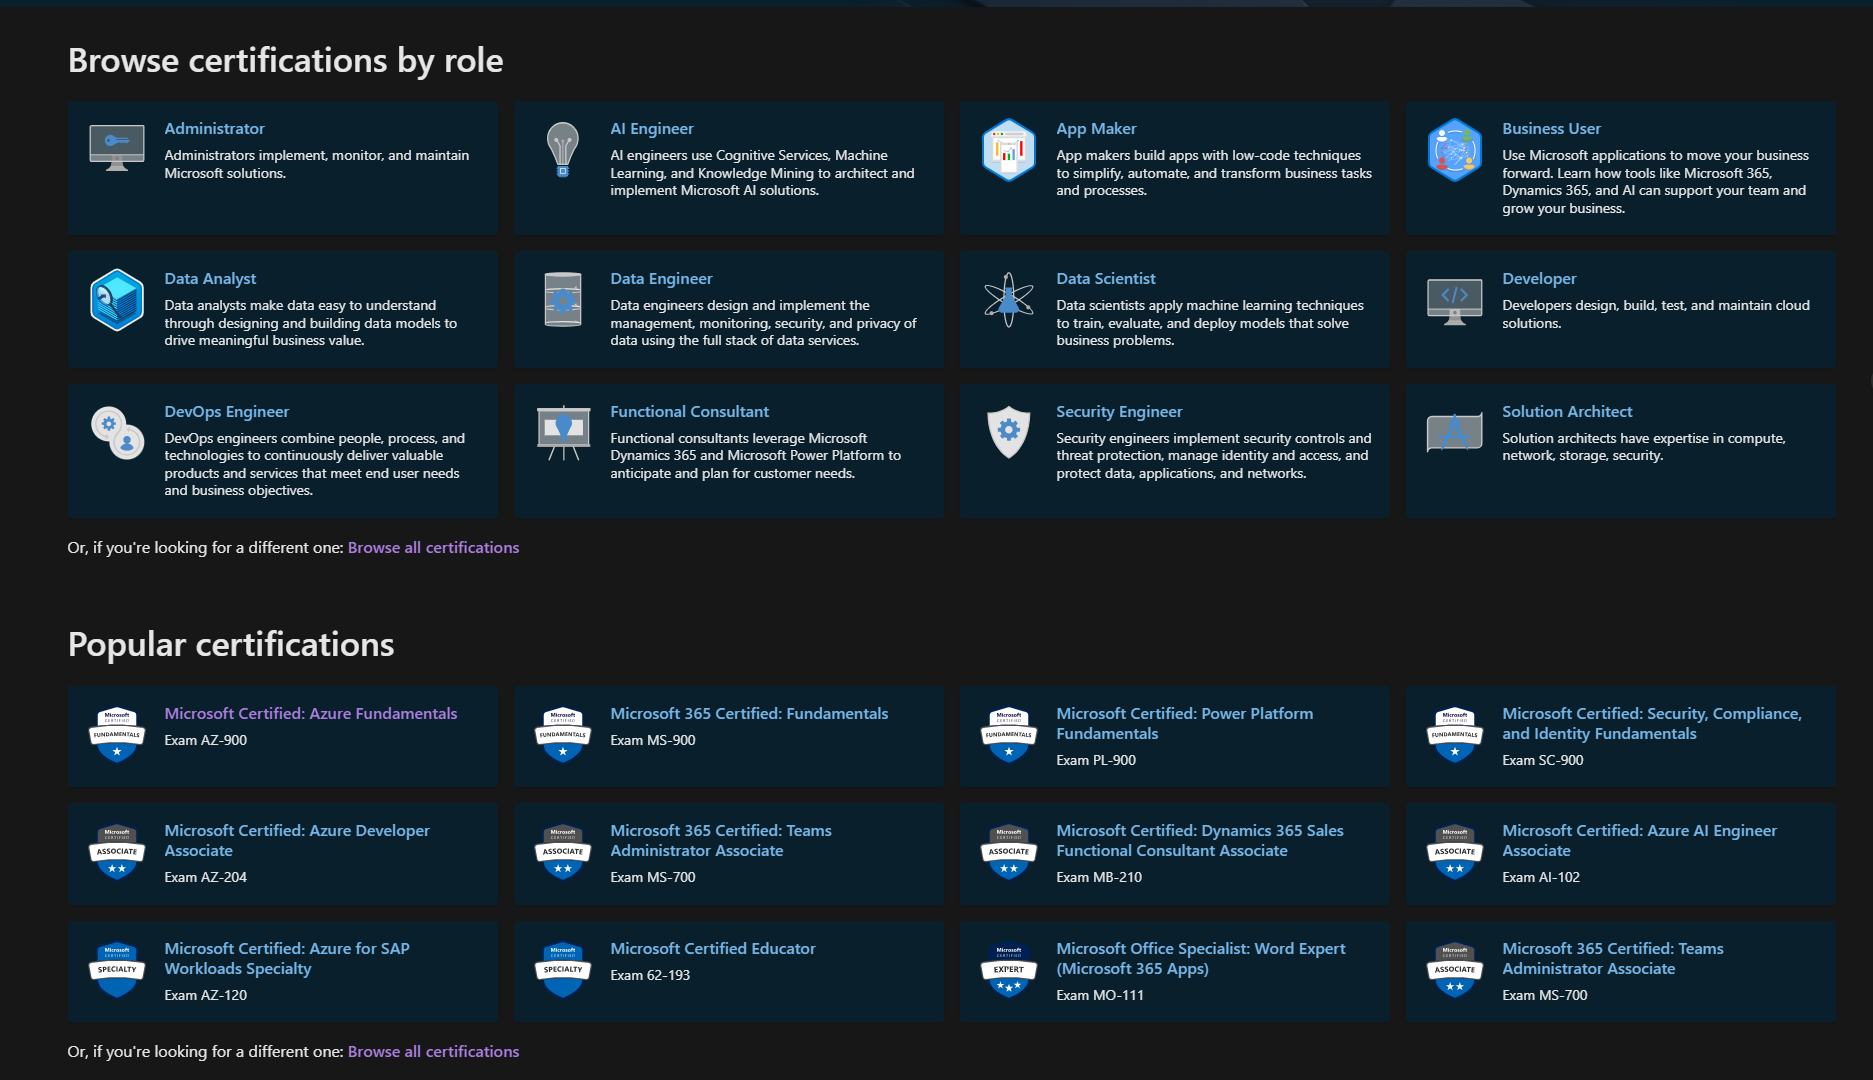Click the Exam MB-210 text
Viewport: 1873px width, 1080px height.
click(x=1099, y=878)
